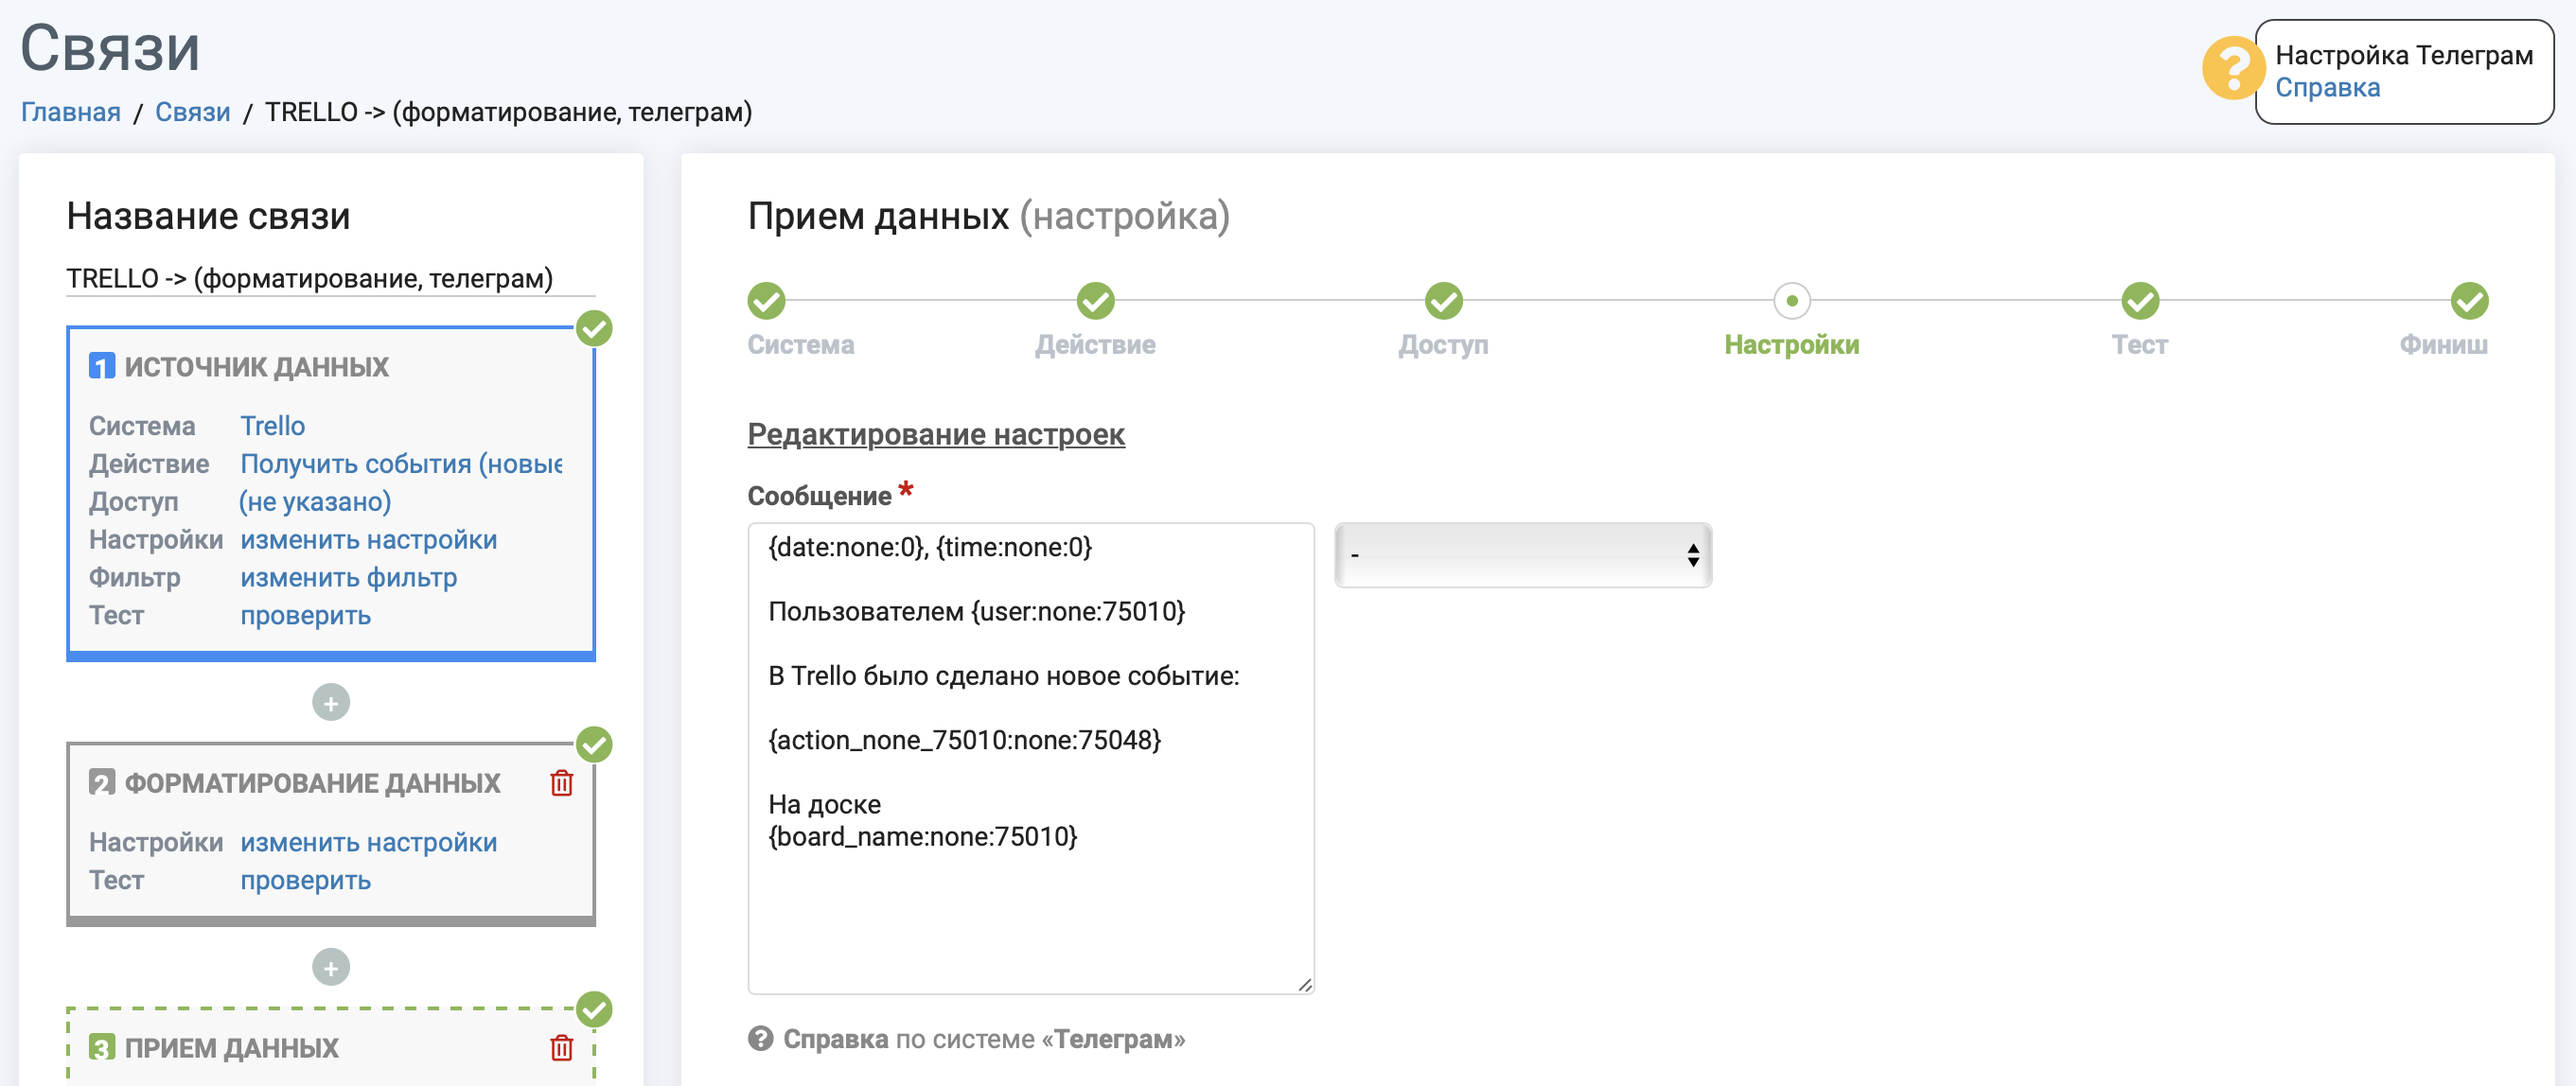Open the Справка link under Настройка Телеграм
Image resolution: width=2576 pixels, height=1086 pixels.
[x=2327, y=88]
